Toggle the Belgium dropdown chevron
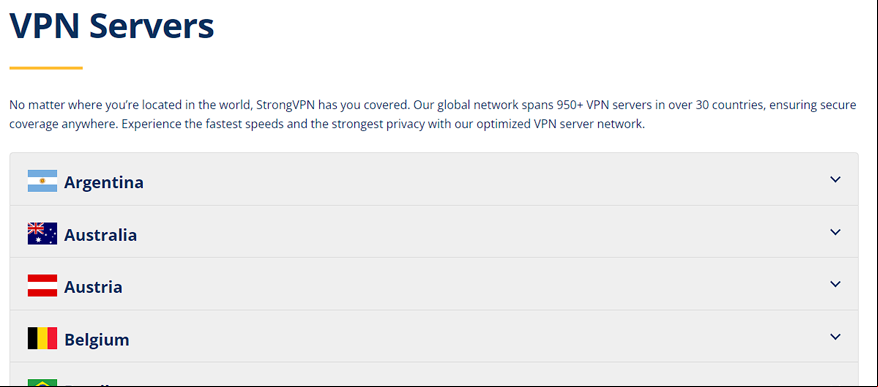This screenshot has width=878, height=387. [835, 337]
